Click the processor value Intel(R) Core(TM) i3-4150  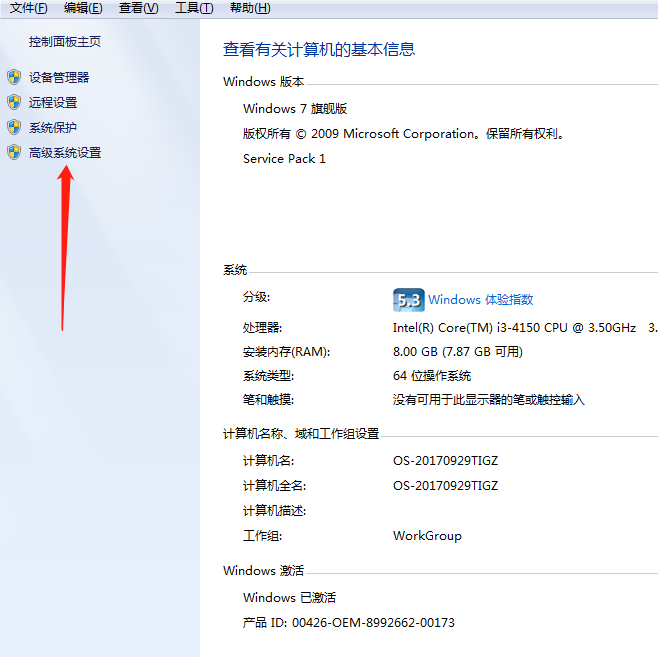tap(514, 328)
